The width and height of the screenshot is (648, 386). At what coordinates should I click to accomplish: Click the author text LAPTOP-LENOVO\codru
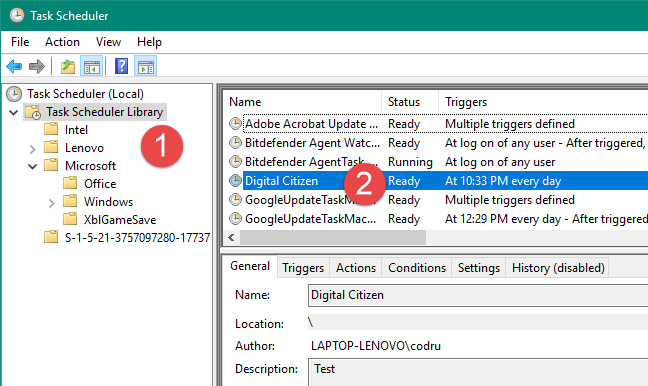pyautogui.click(x=376, y=345)
